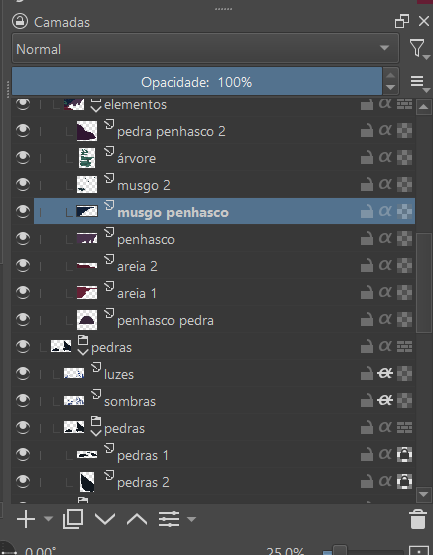Image resolution: width=433 pixels, height=555 pixels.
Task: Lock the musgo penhasco layer
Action: pos(367,212)
